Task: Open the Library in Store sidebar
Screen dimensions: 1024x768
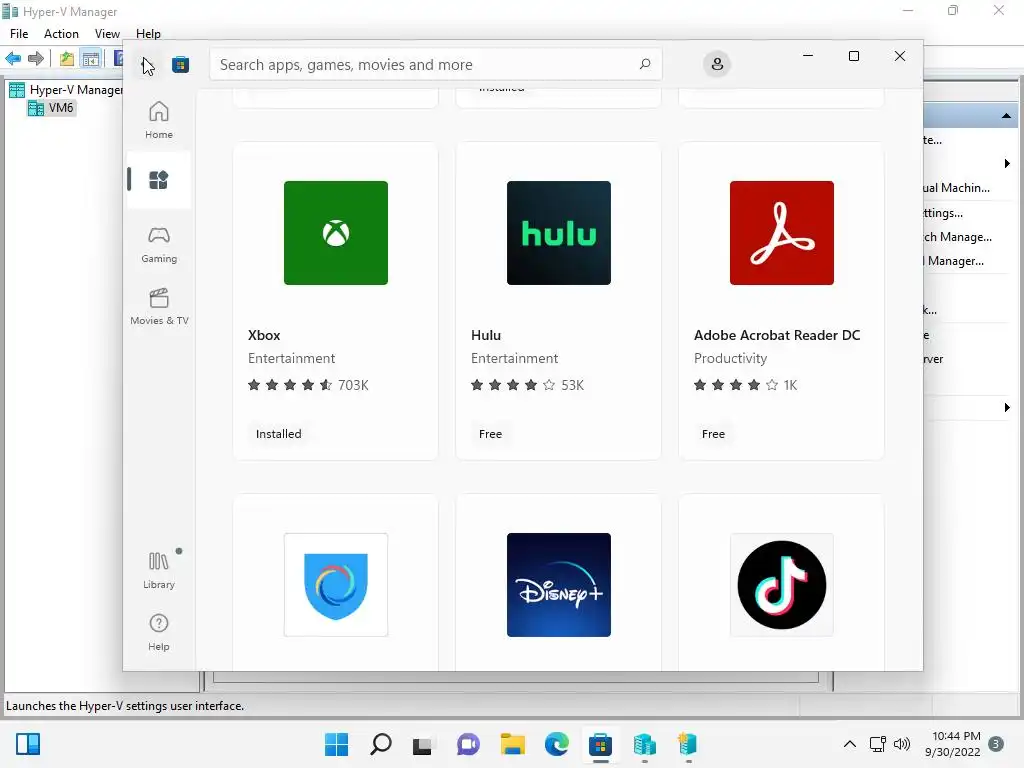Action: [159, 570]
